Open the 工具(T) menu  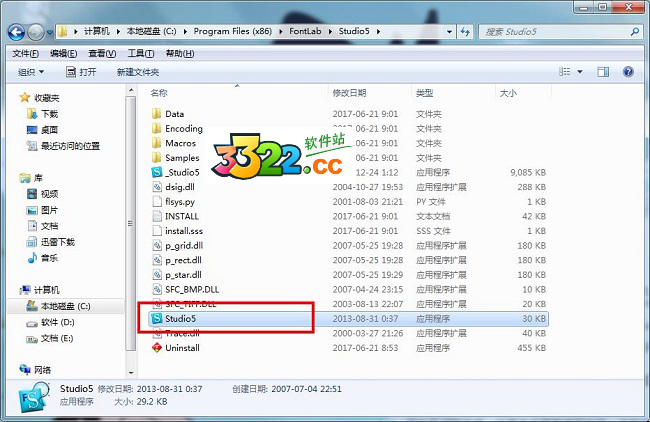(141, 53)
